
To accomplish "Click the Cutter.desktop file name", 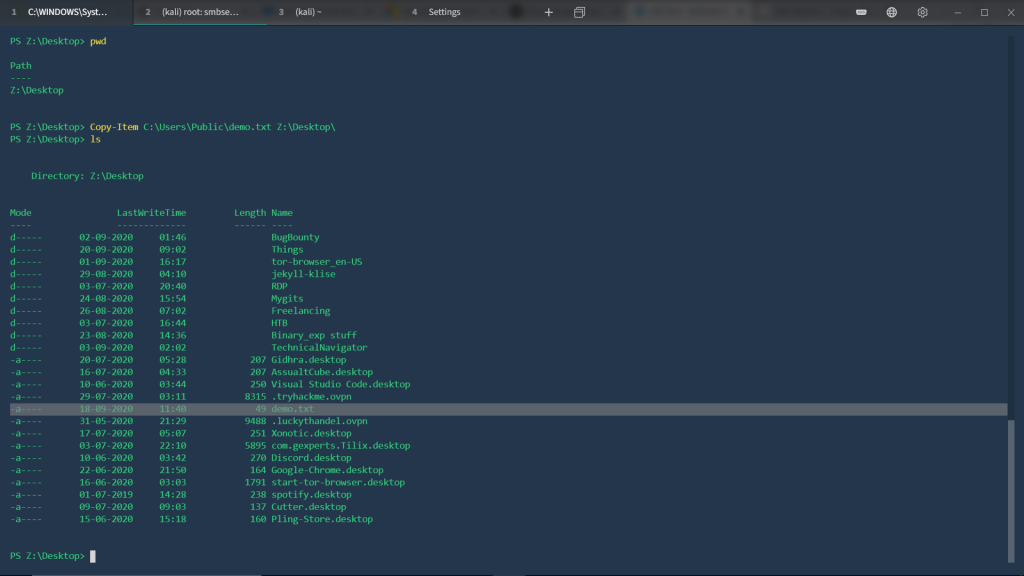I will (x=309, y=507).
